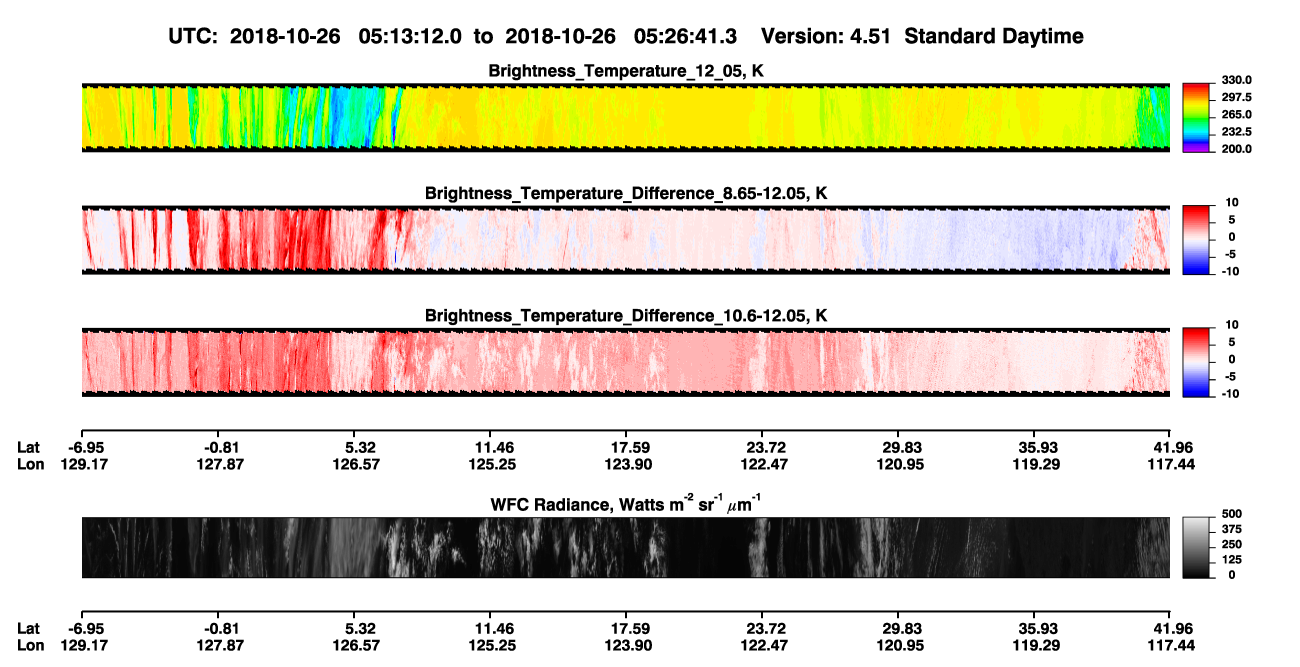The image size is (1300, 667).
Task: Click the '265.0' colorbar tick label
Action: (1237, 114)
